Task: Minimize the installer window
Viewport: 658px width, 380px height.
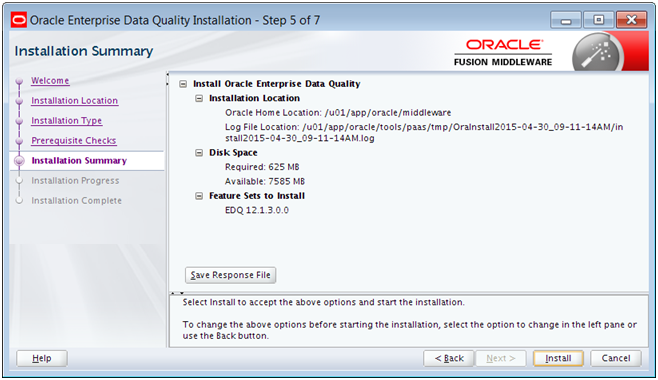Action: tap(566, 20)
